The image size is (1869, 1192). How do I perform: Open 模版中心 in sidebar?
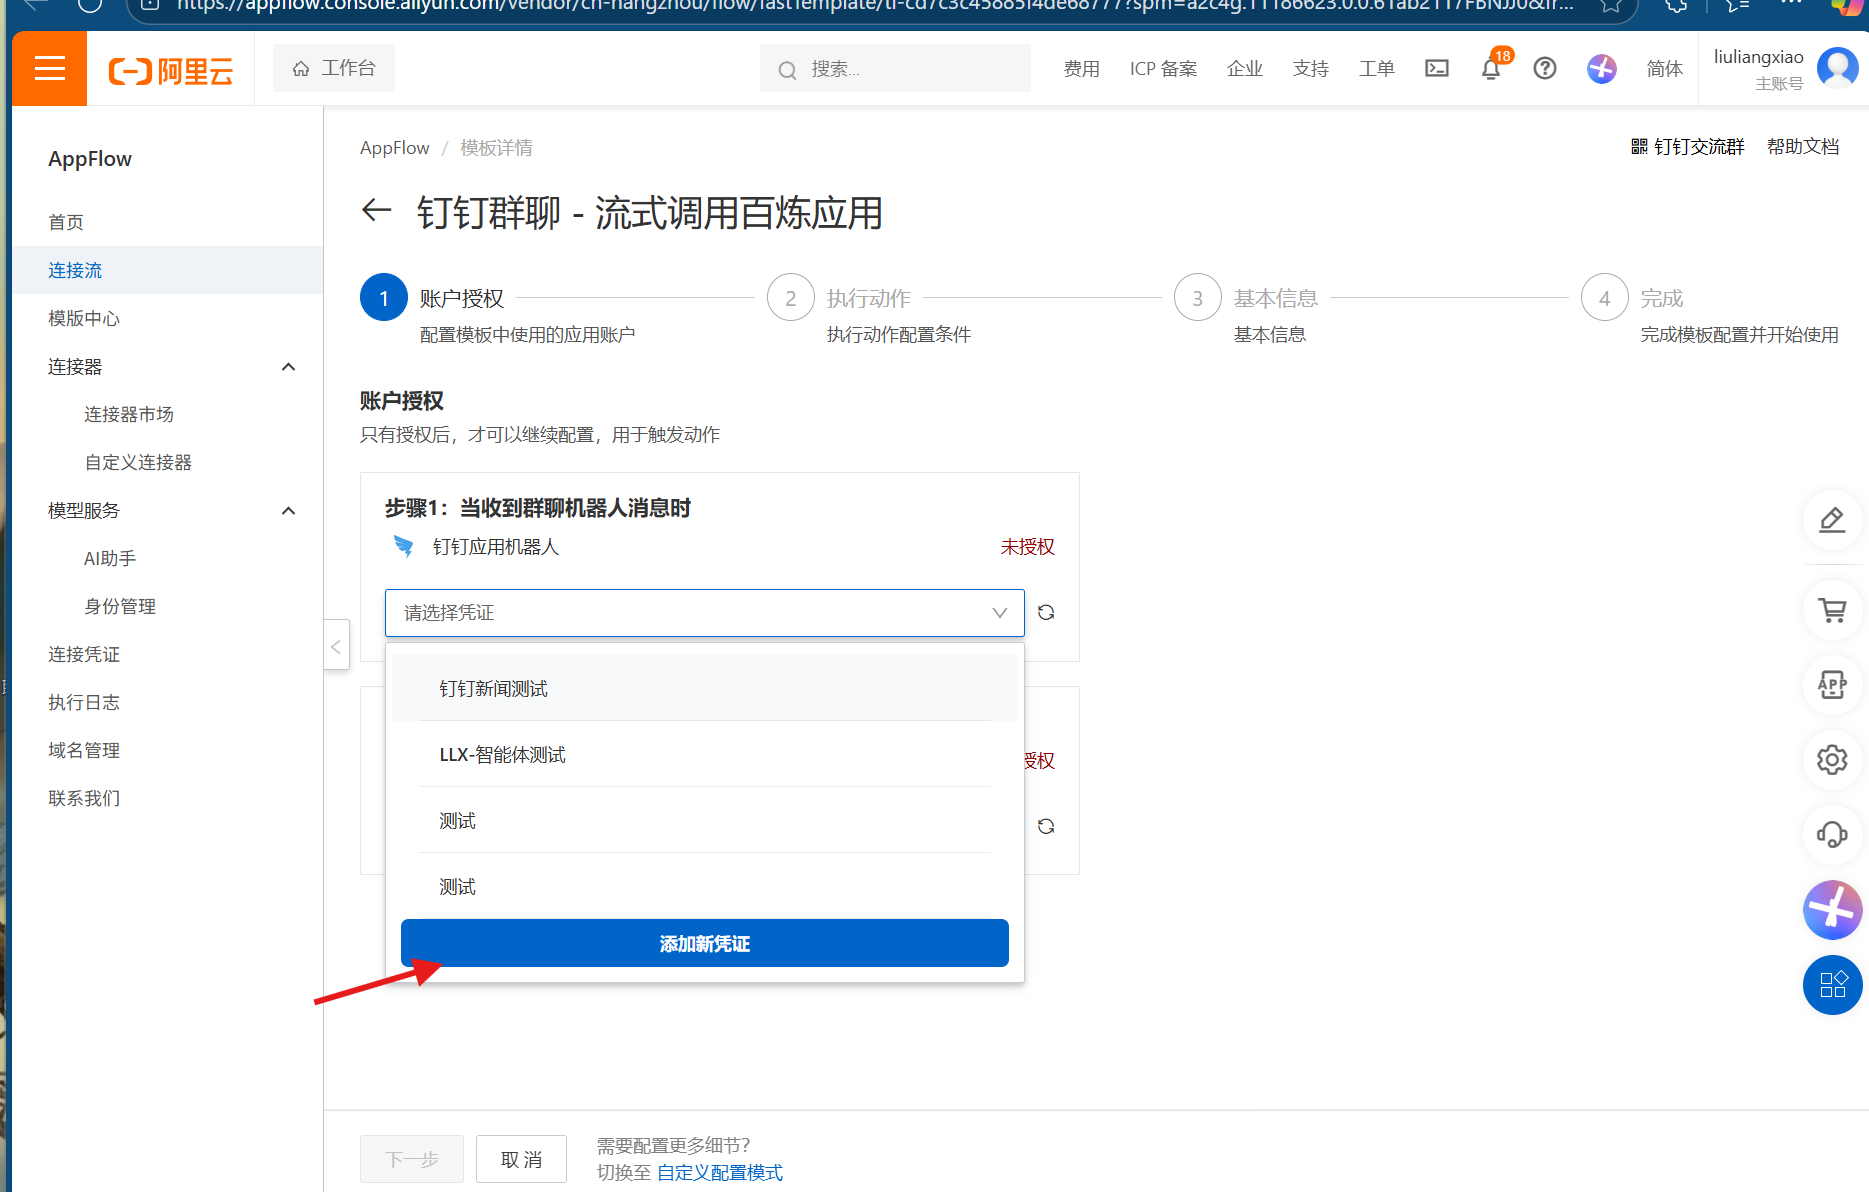(84, 318)
